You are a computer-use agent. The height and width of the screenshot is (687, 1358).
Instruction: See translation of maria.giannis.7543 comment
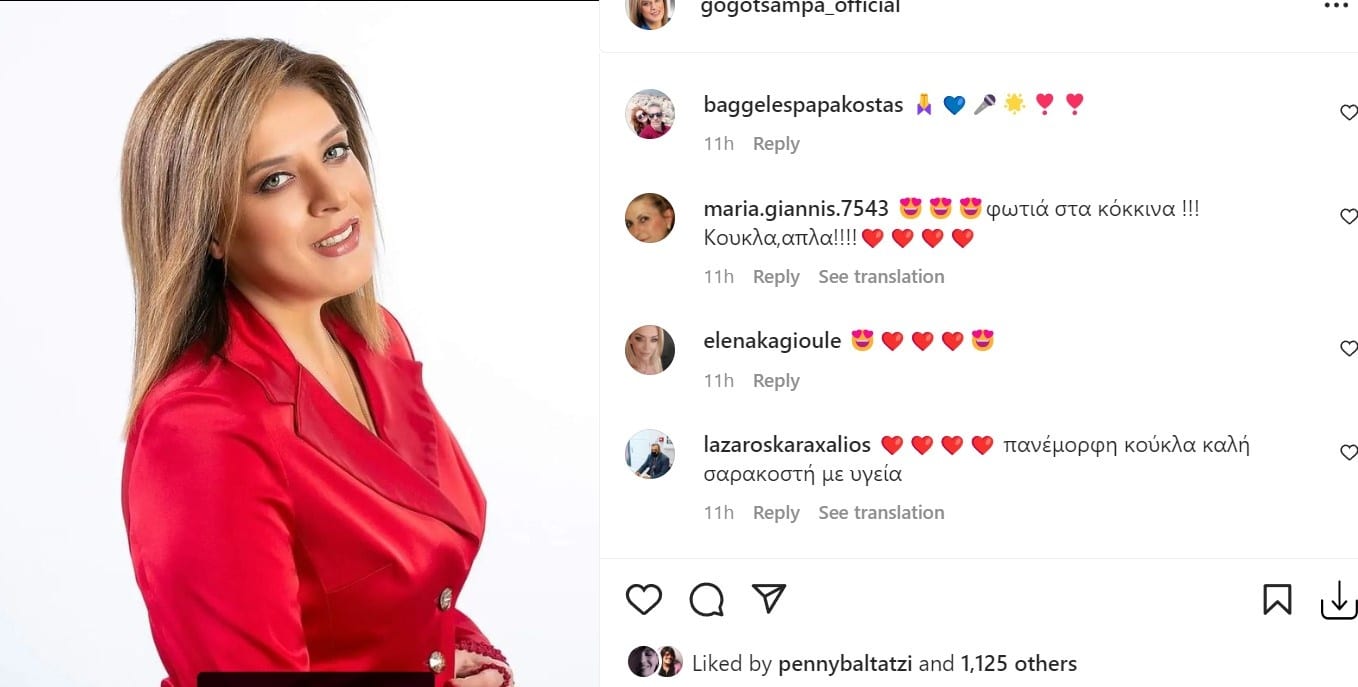click(x=881, y=277)
